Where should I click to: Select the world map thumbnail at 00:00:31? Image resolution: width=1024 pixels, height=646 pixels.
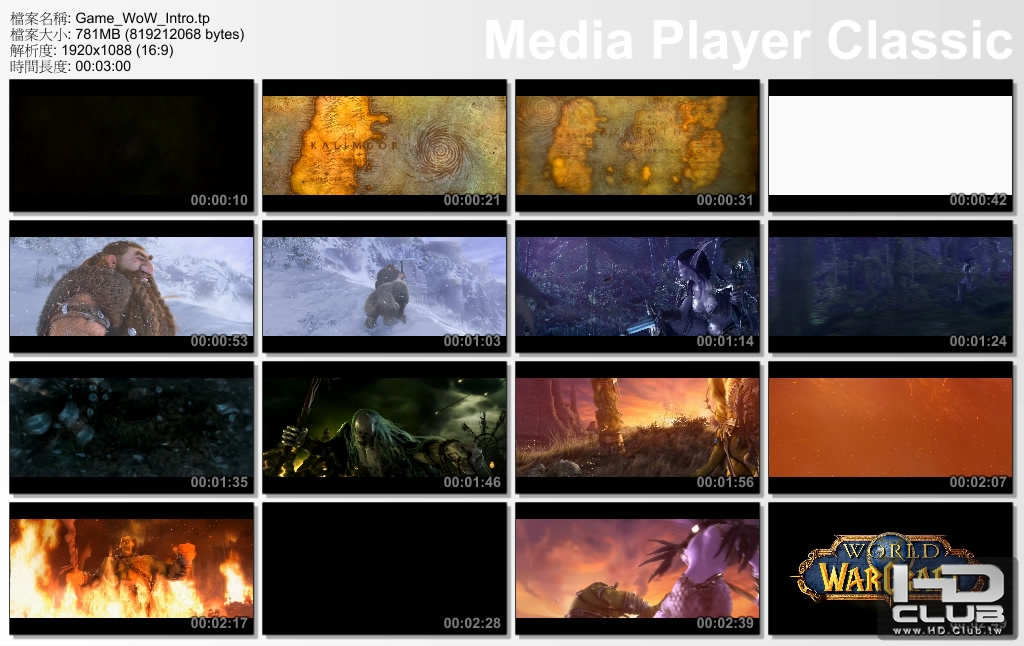coord(637,145)
